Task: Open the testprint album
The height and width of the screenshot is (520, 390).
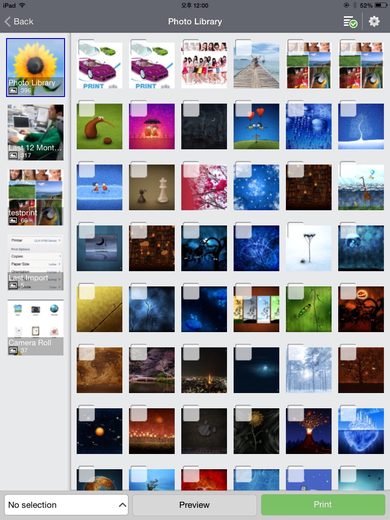Action: click(35, 197)
